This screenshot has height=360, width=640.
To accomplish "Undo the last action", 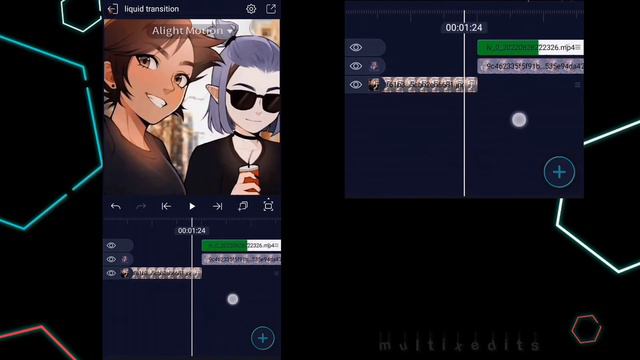I will [x=116, y=207].
